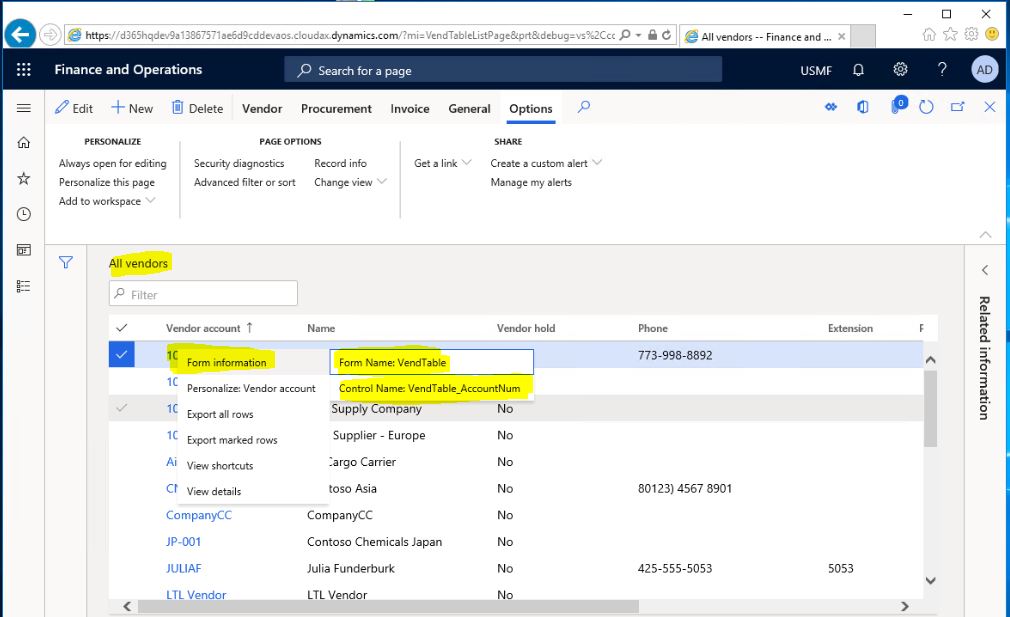
Task: Switch to the Invoice tab
Action: (410, 108)
